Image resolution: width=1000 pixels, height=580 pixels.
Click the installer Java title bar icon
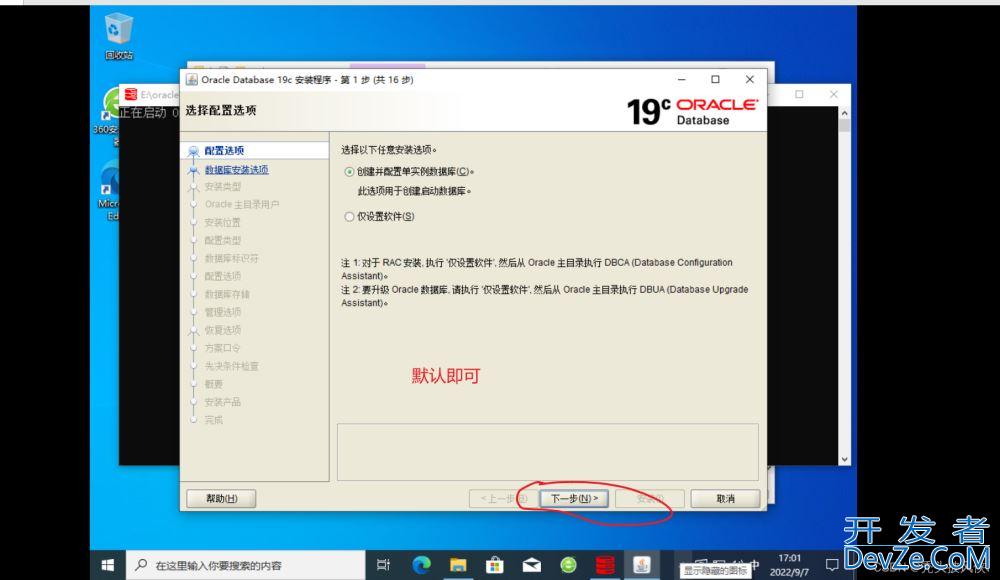[191, 79]
